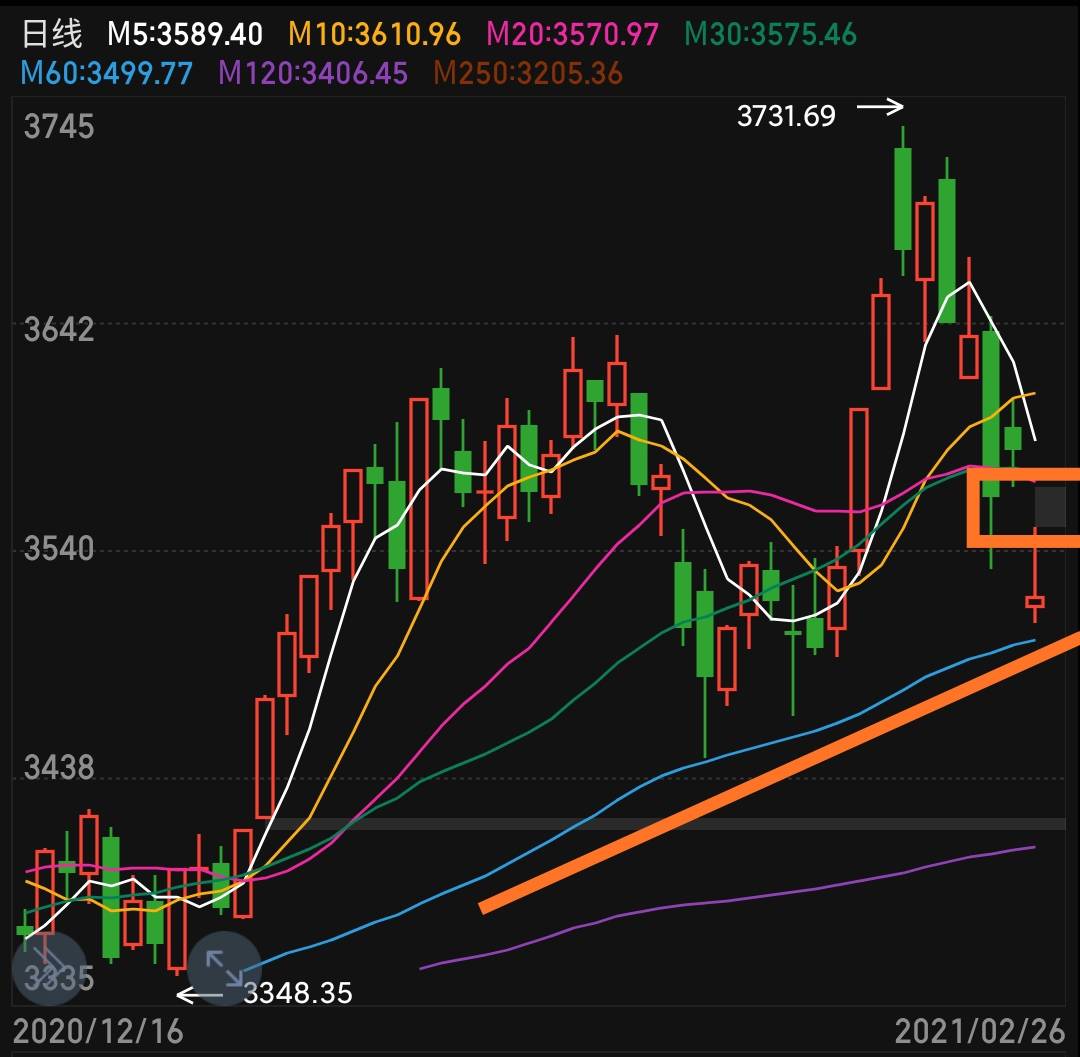The width and height of the screenshot is (1080, 1057).
Task: Select the 日线 daily period label
Action: coord(52,34)
